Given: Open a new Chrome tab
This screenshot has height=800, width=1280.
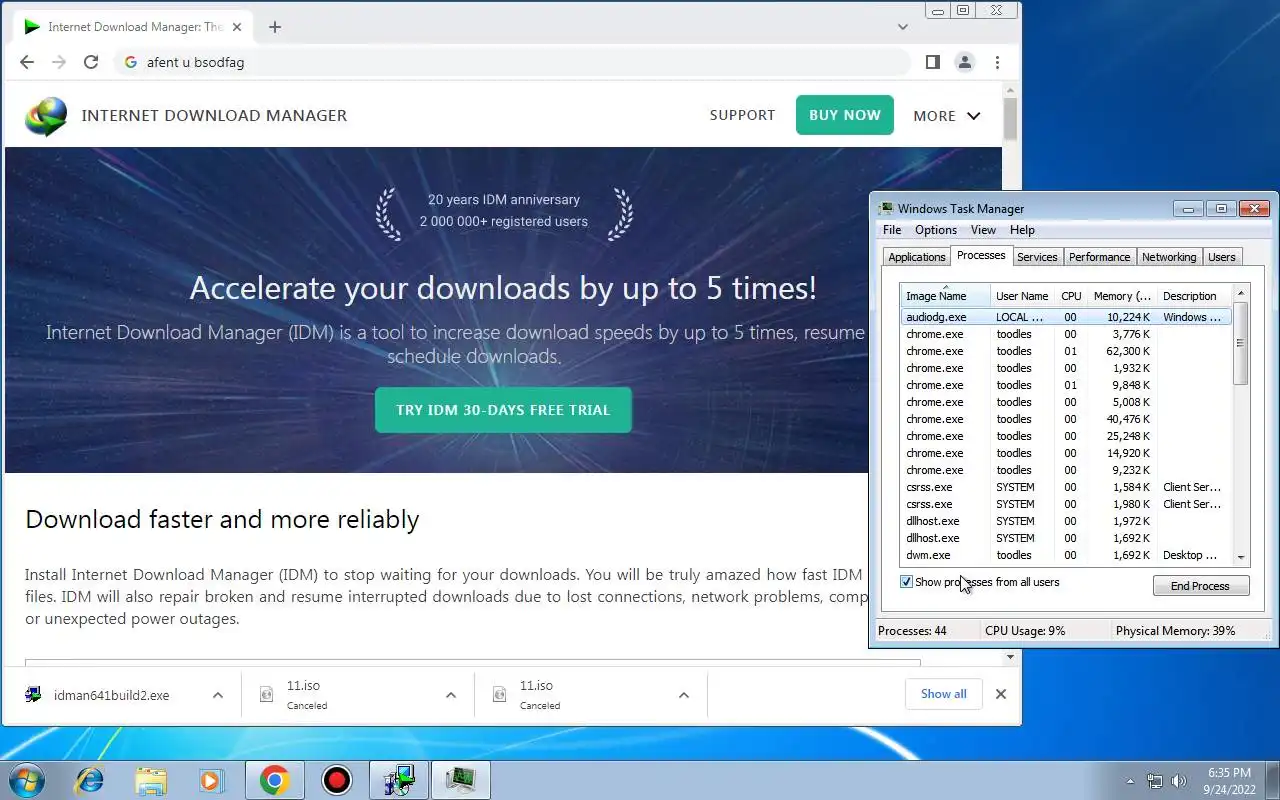Looking at the screenshot, I should [x=275, y=27].
